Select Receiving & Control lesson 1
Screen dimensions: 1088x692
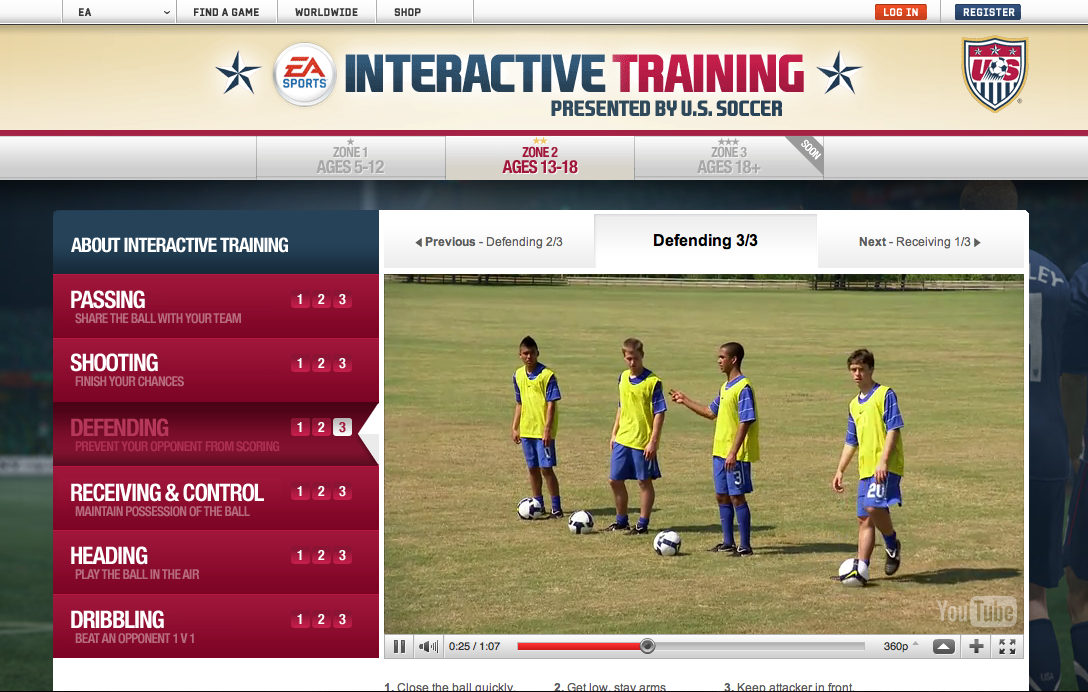(x=300, y=492)
